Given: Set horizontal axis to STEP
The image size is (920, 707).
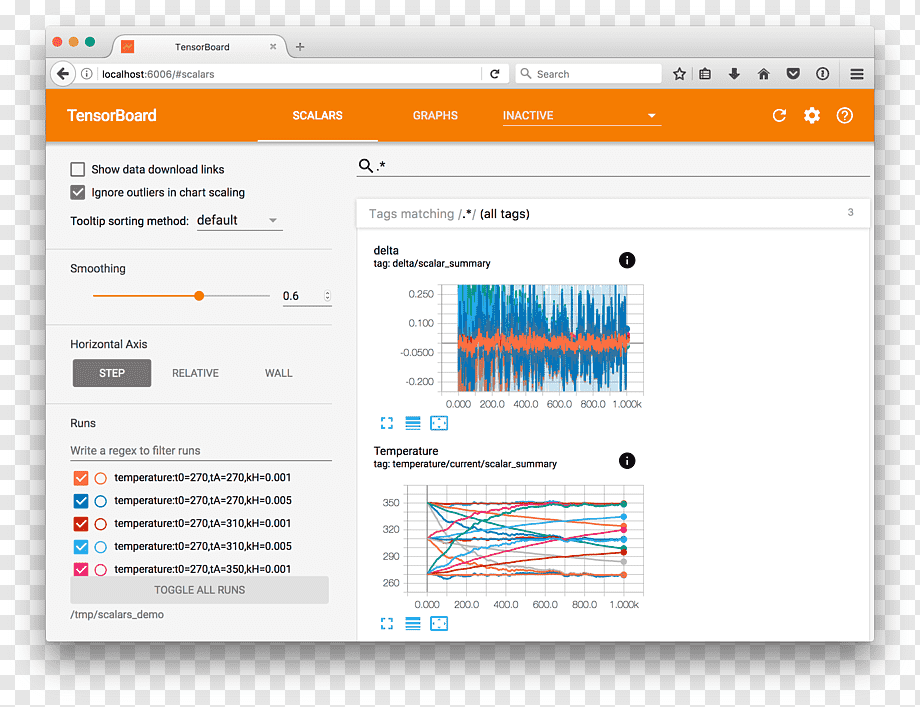Looking at the screenshot, I should point(111,373).
